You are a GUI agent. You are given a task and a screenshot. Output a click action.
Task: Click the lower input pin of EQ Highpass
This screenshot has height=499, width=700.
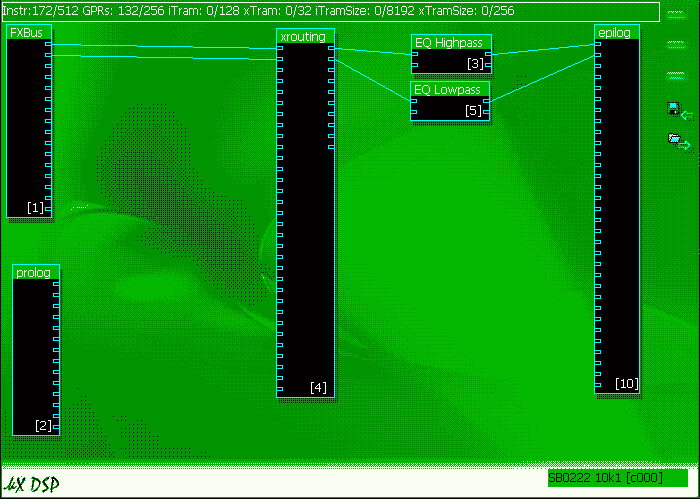(x=414, y=65)
